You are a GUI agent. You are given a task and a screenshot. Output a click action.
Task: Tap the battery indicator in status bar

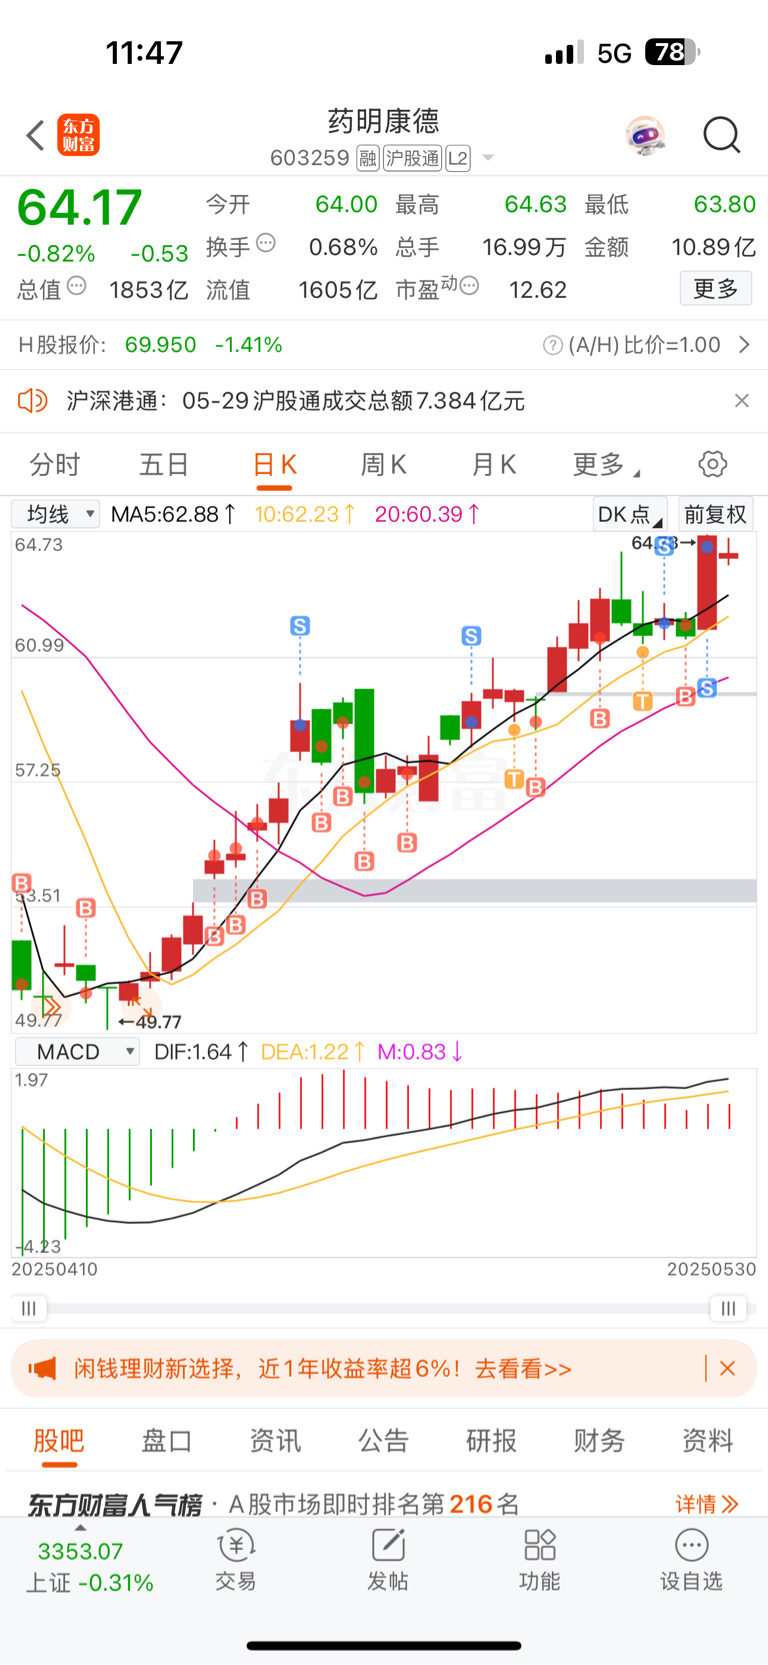[673, 52]
